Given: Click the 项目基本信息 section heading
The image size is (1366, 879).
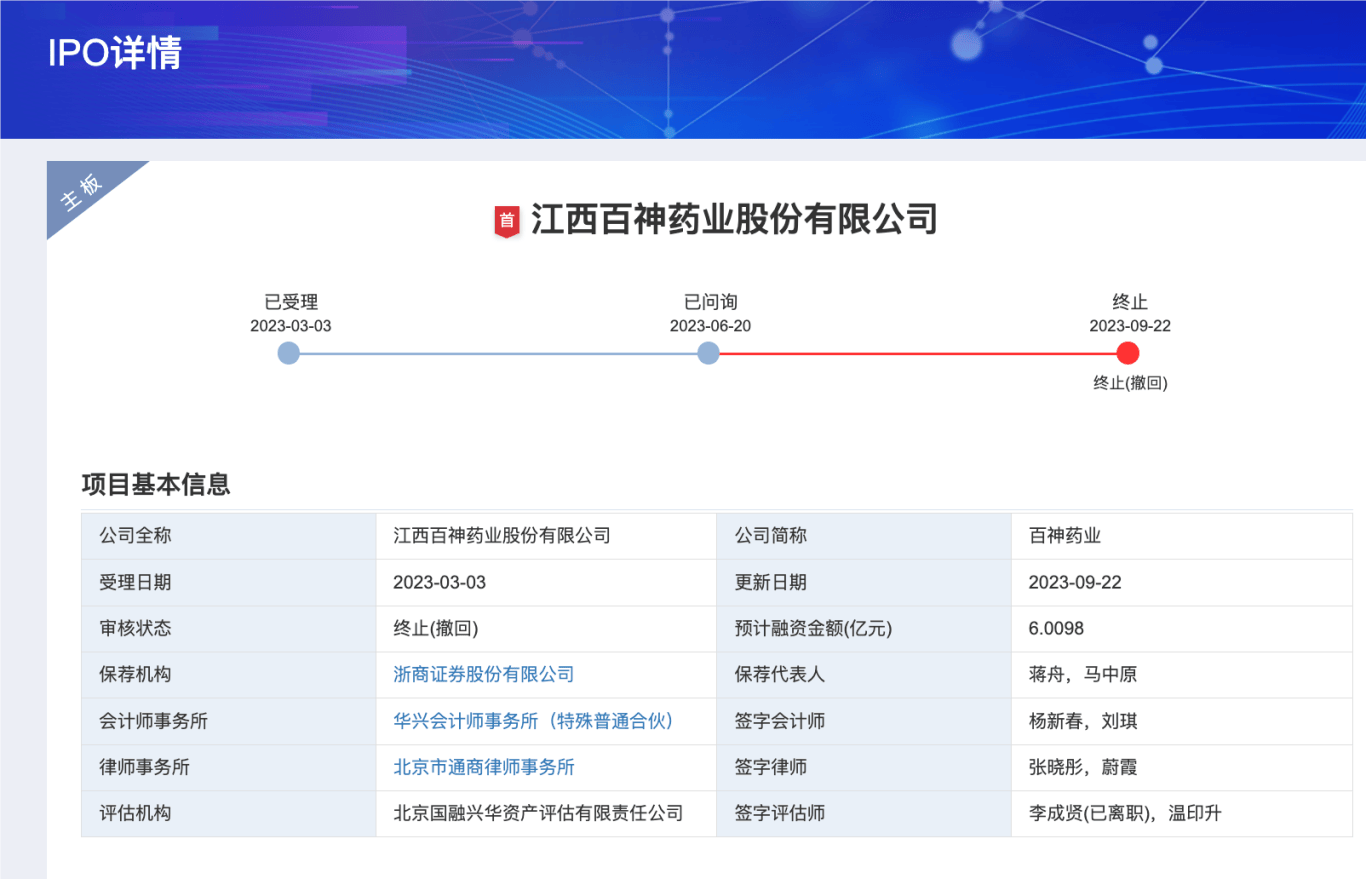Looking at the screenshot, I should (156, 485).
